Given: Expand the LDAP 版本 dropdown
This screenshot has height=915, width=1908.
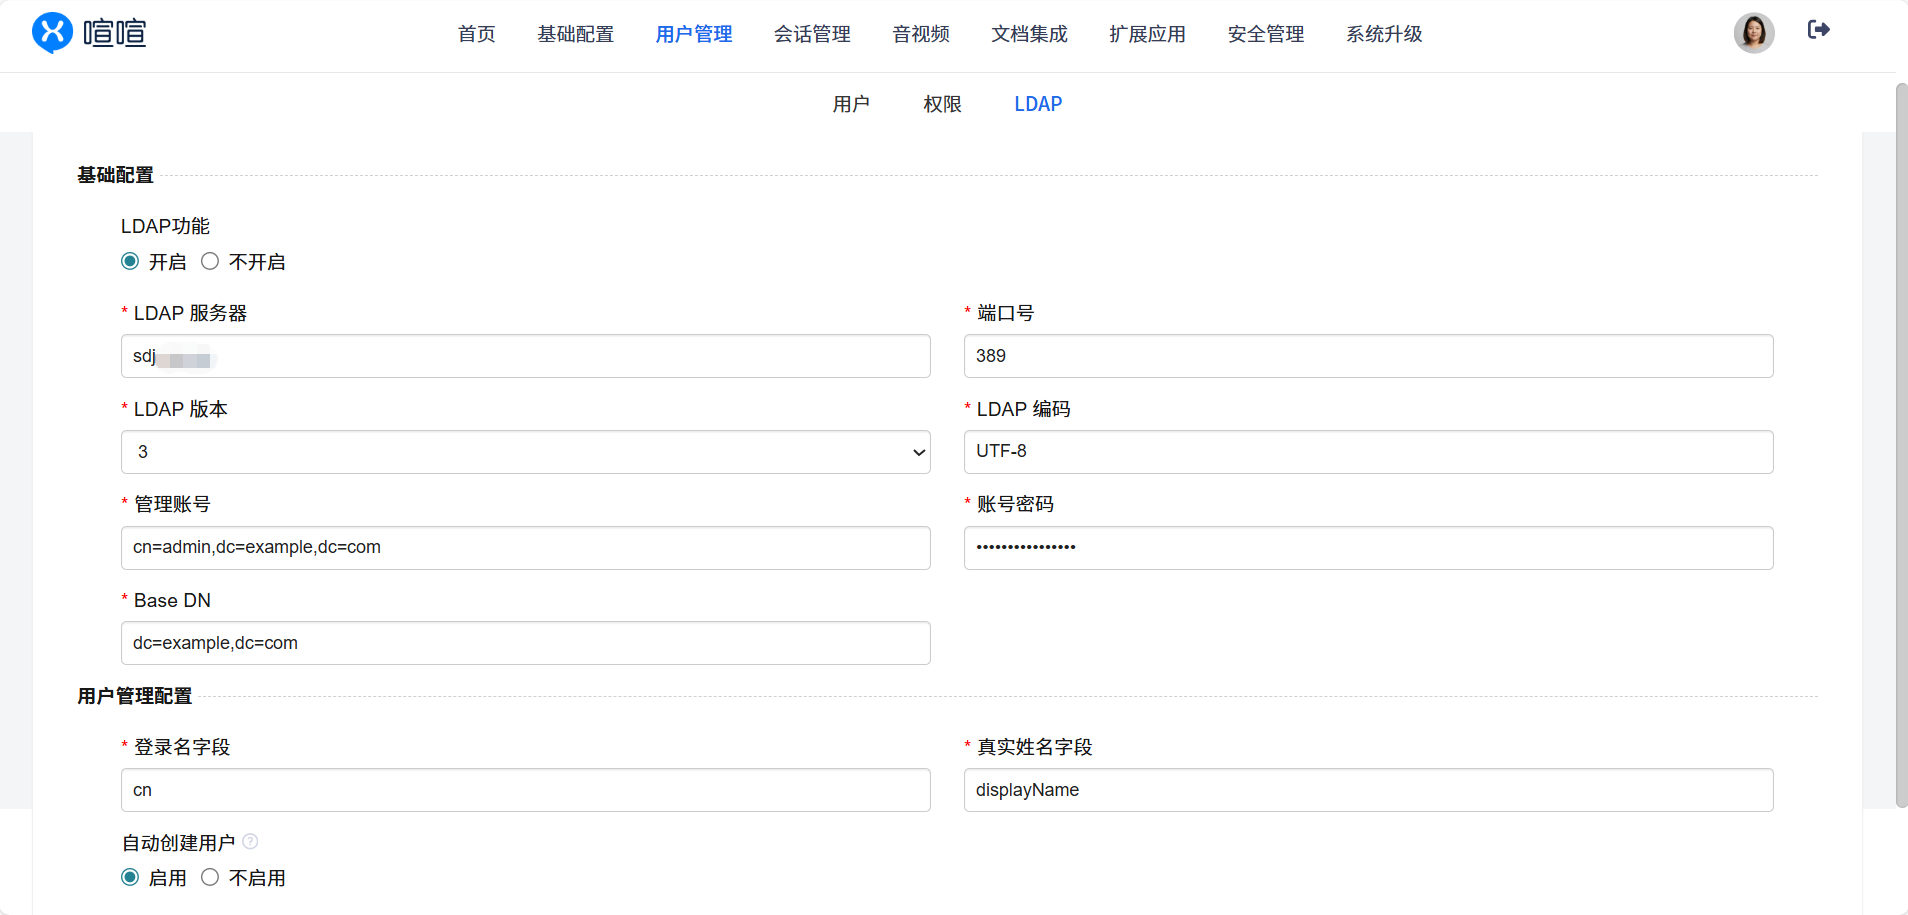Looking at the screenshot, I should 525,452.
